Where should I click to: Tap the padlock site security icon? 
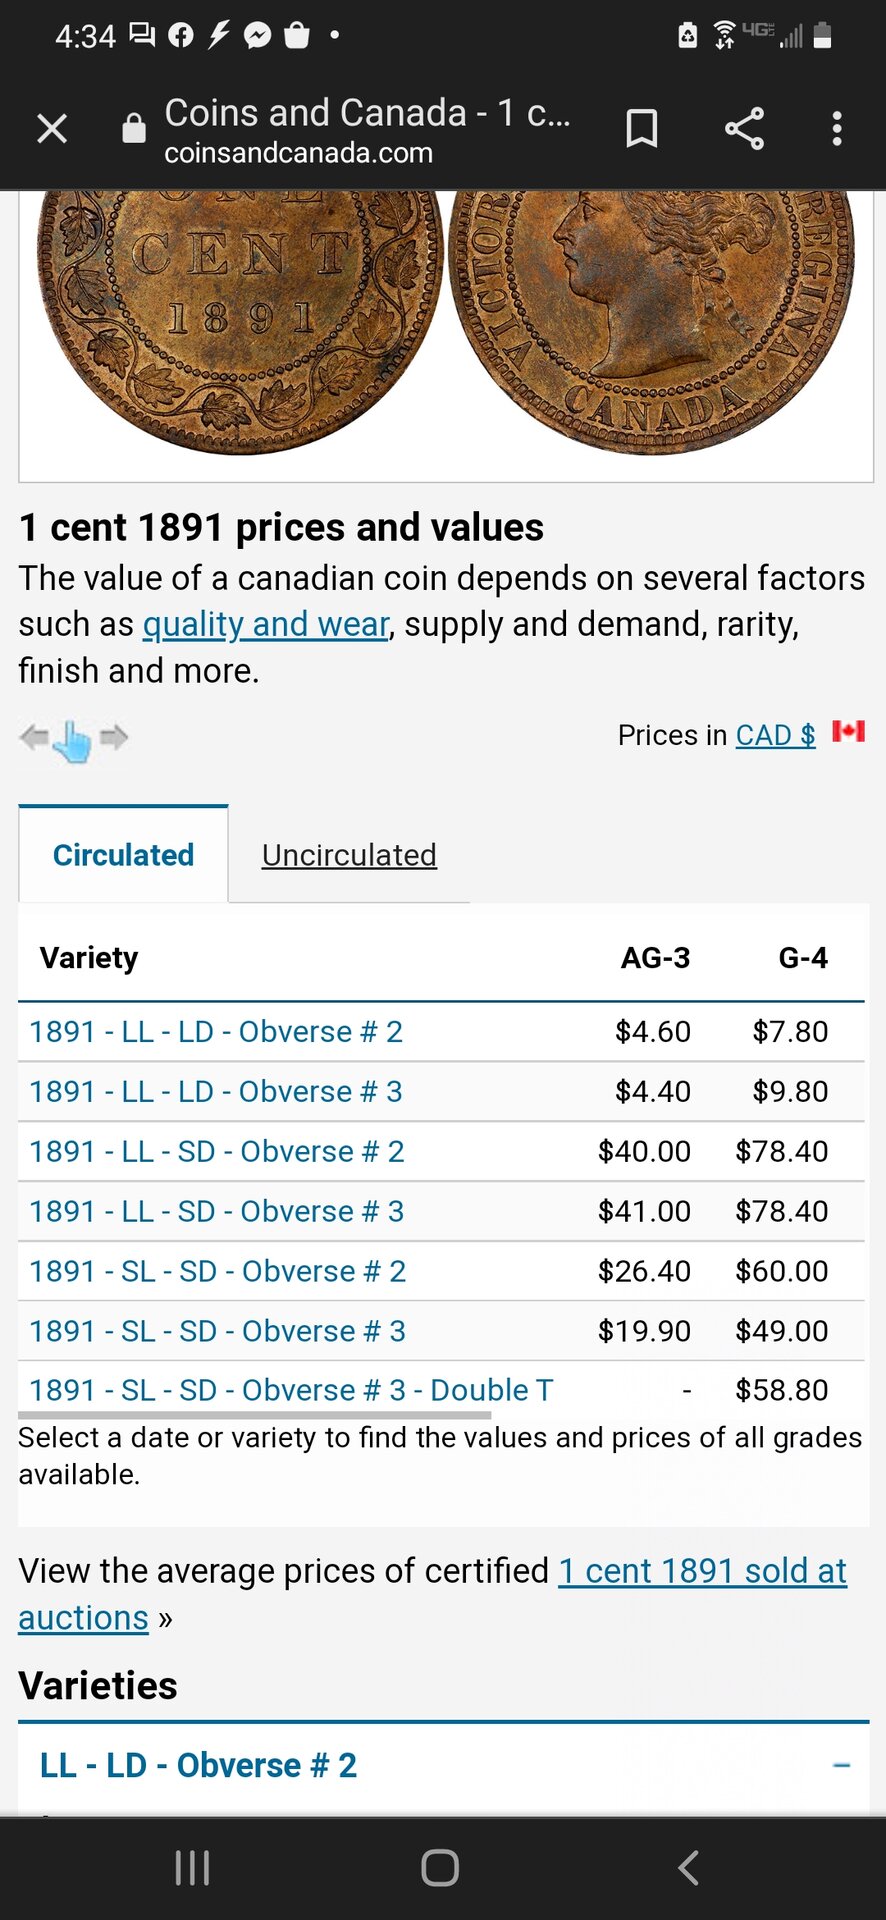[x=134, y=128]
